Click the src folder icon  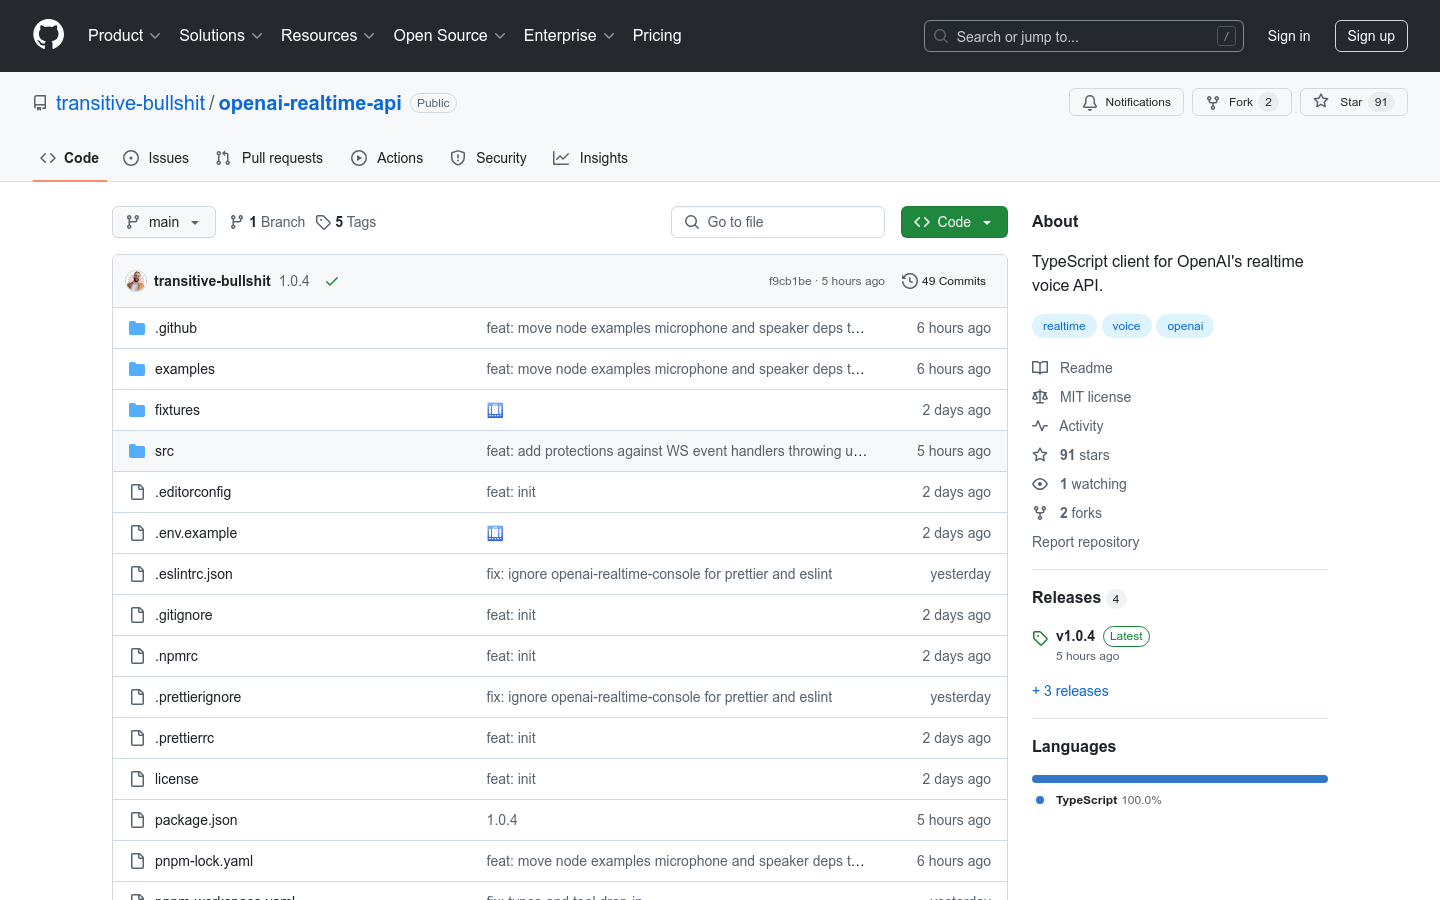[x=137, y=451]
